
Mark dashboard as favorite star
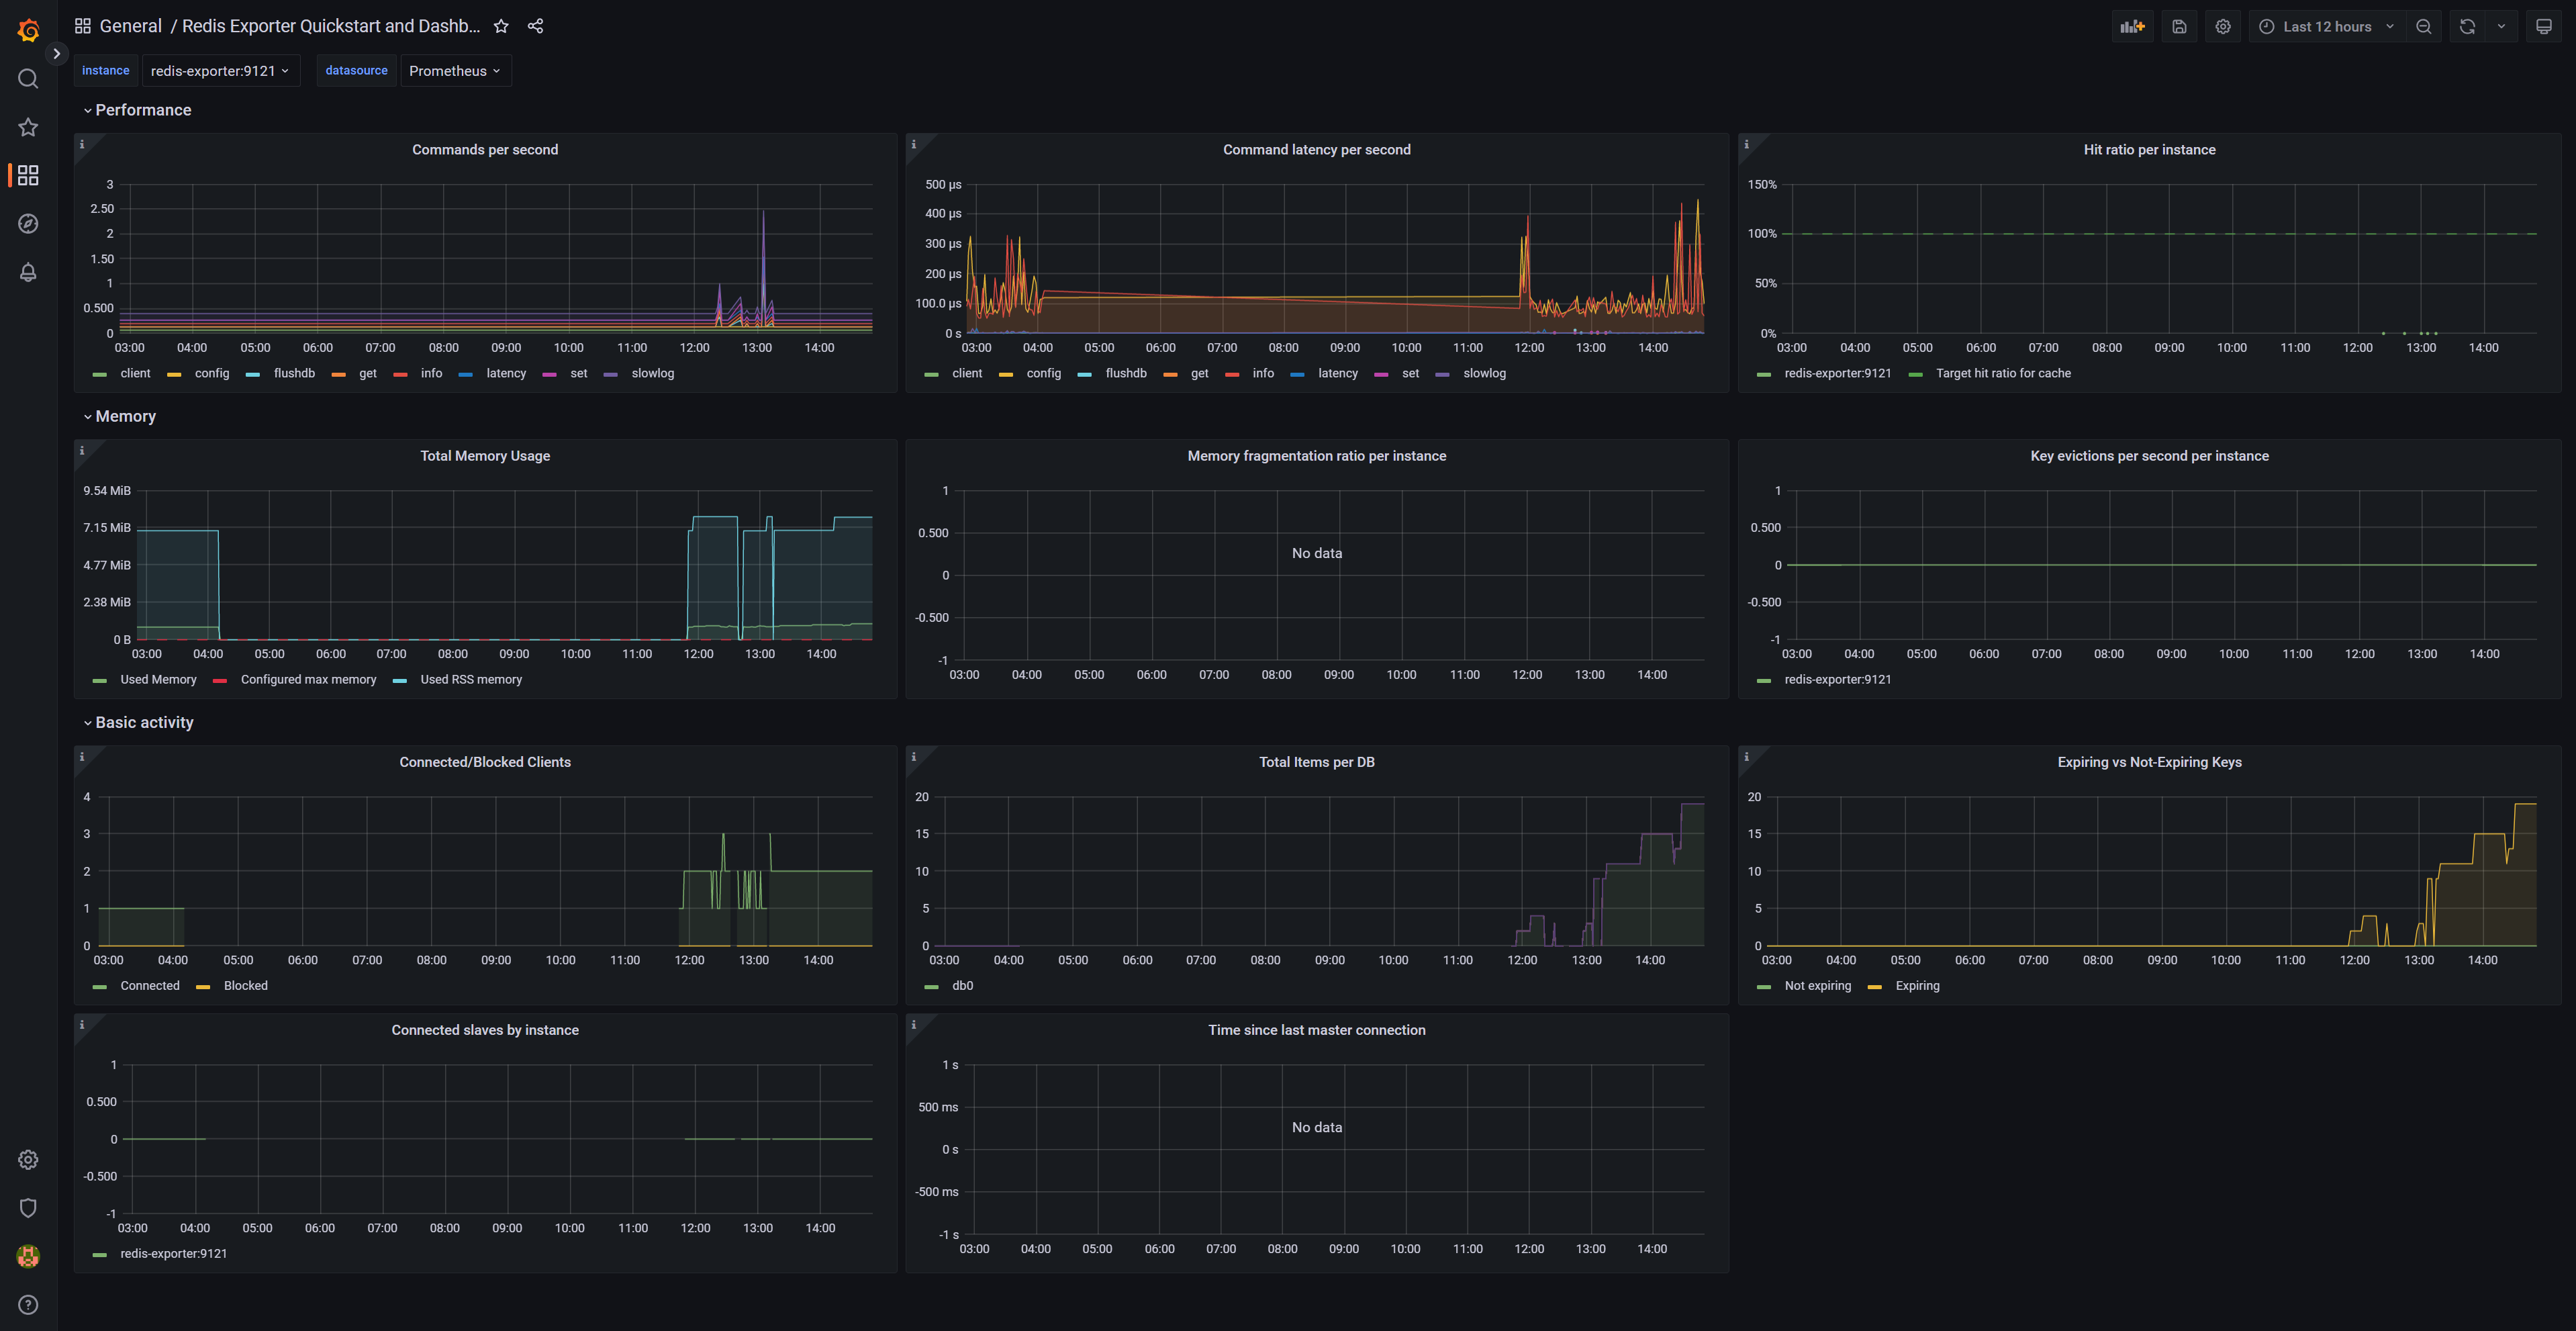[x=501, y=26]
